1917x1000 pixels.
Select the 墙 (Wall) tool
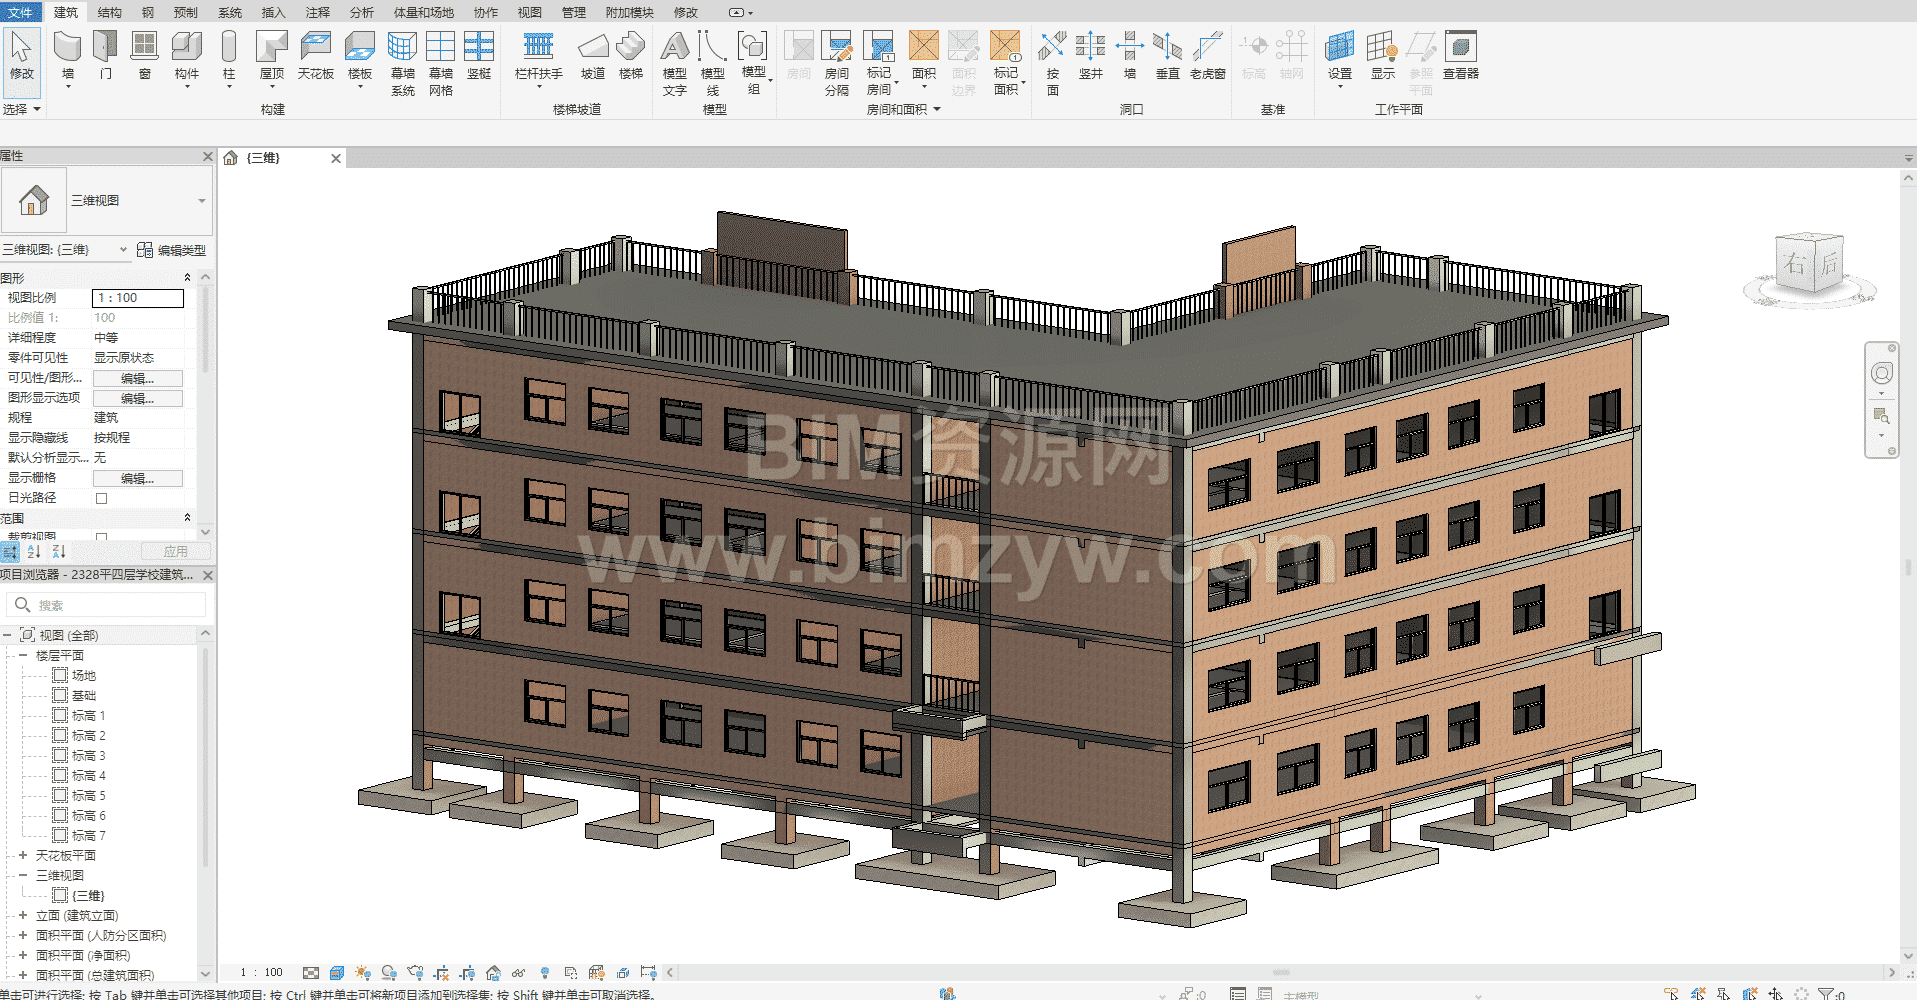pos(67,56)
